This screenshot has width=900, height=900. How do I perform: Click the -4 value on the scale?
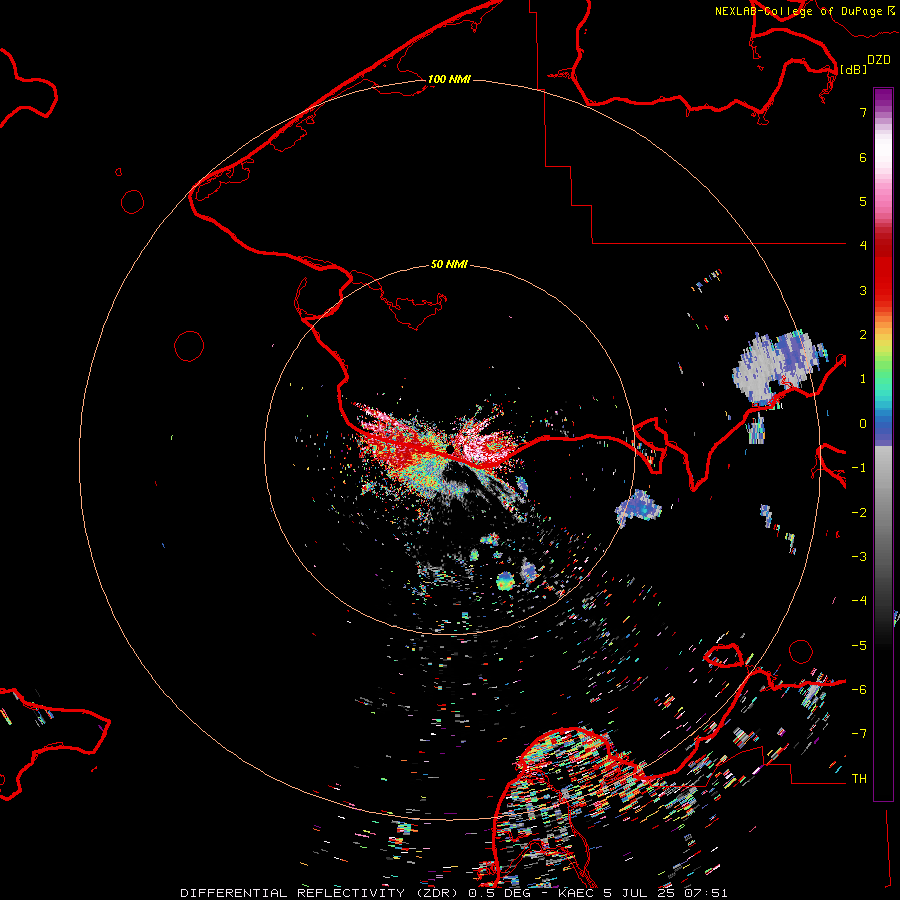coord(859,601)
